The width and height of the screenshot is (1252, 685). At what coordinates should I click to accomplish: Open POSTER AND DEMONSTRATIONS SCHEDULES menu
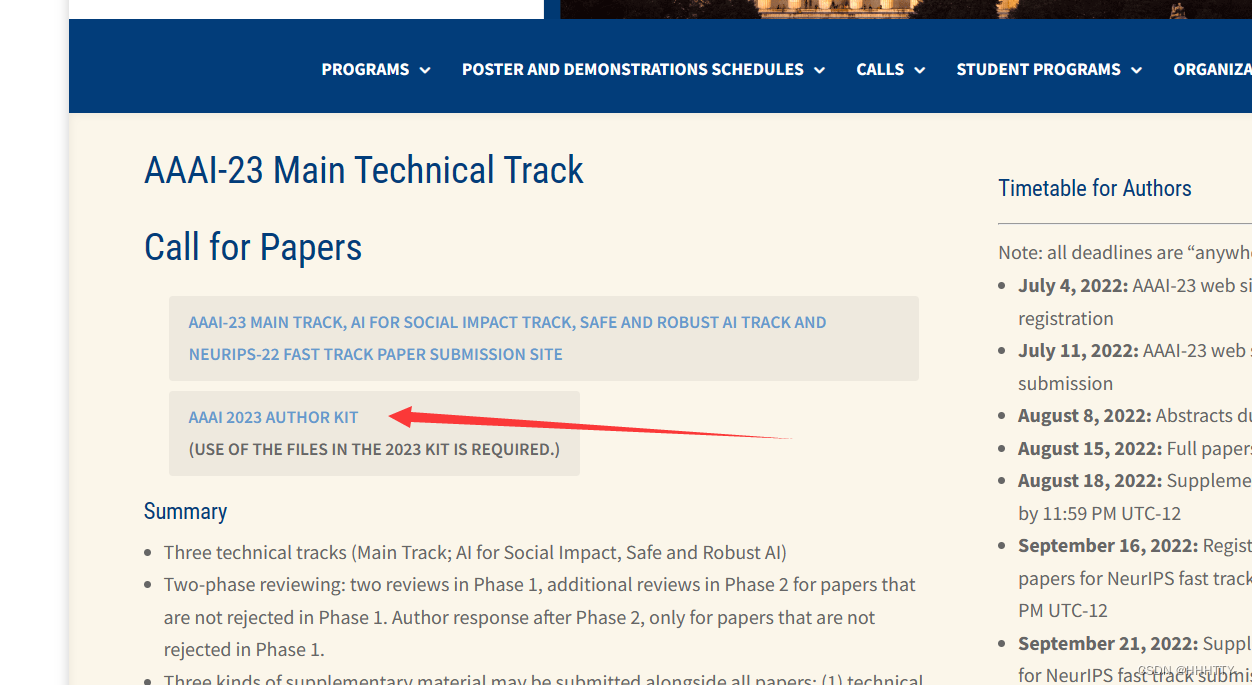[x=632, y=70]
